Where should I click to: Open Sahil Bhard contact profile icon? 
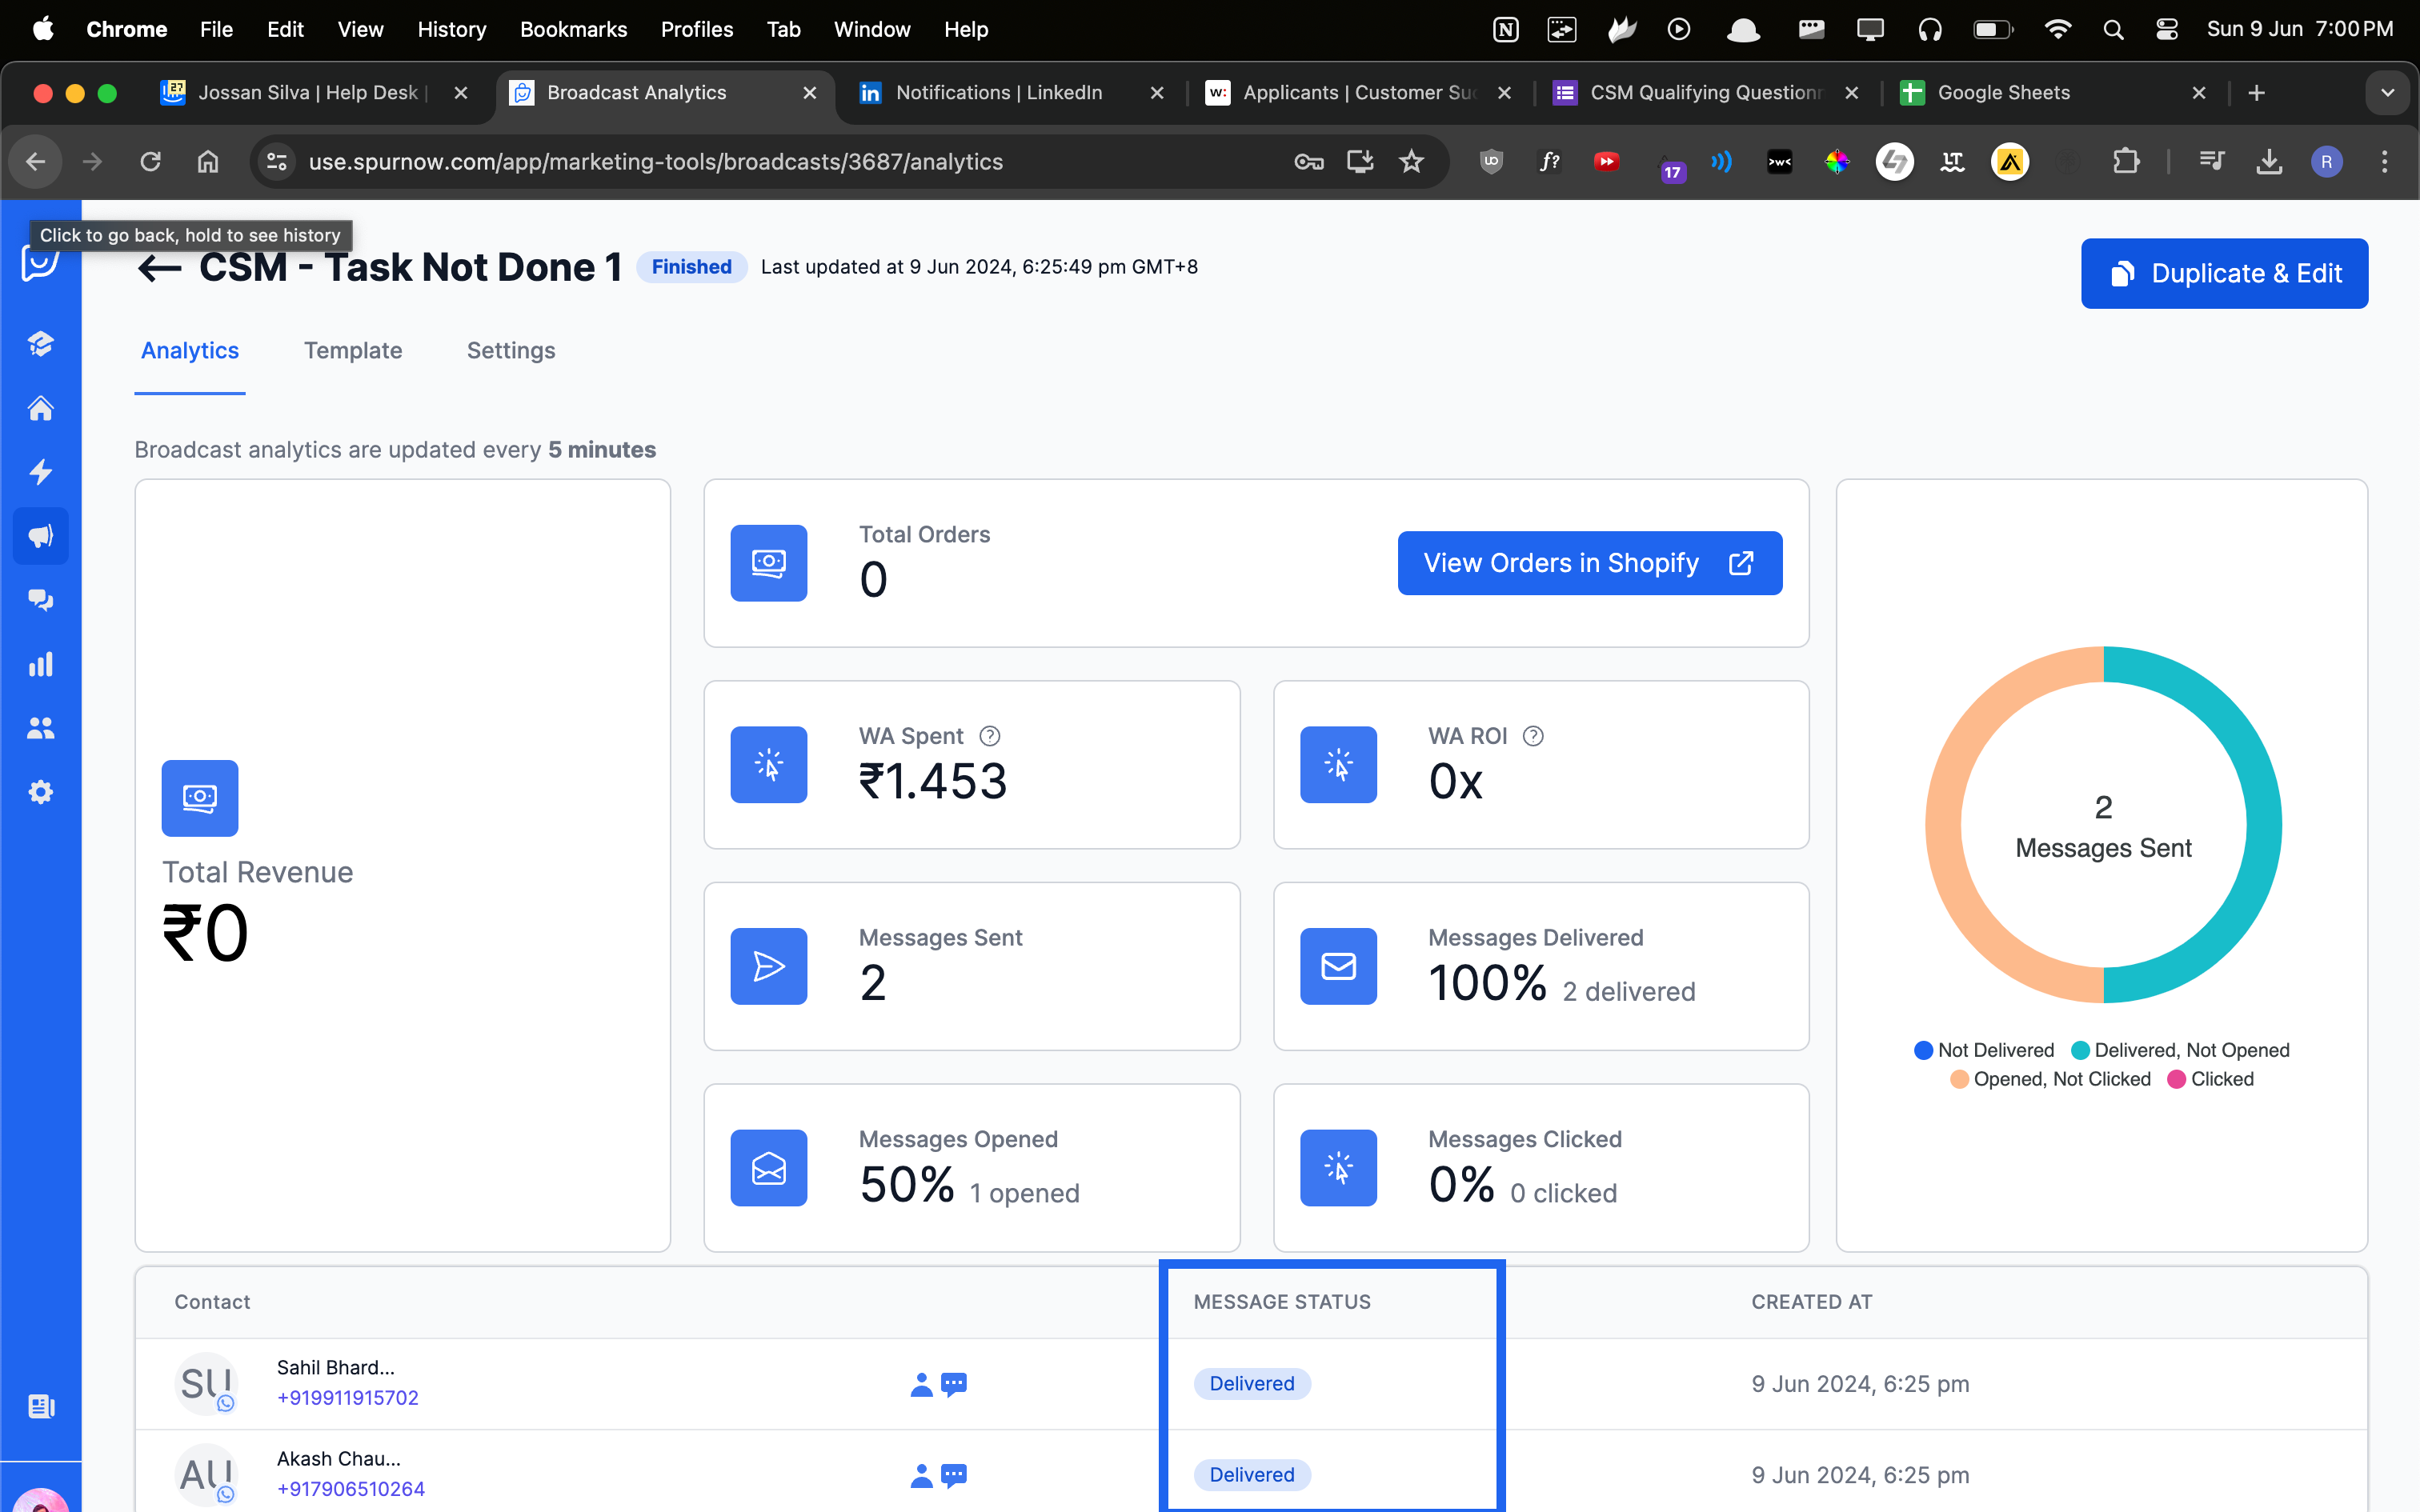pos(921,1384)
